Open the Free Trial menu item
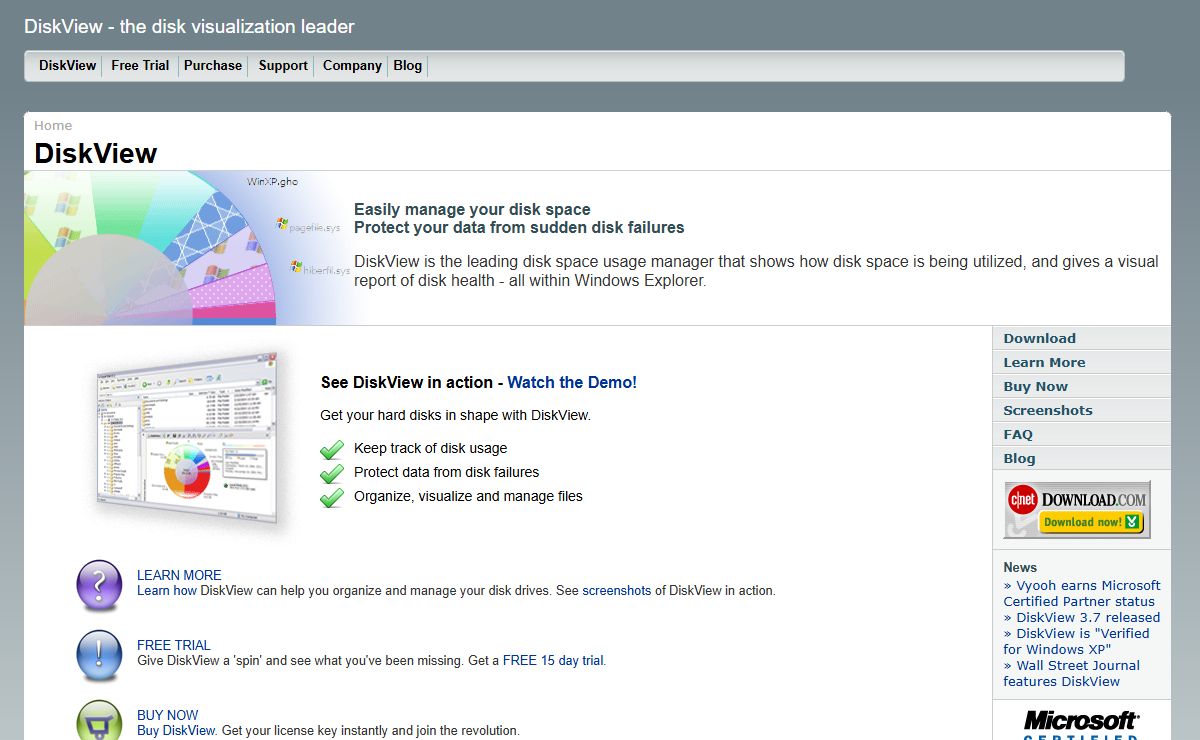The image size is (1200, 740). coord(140,65)
